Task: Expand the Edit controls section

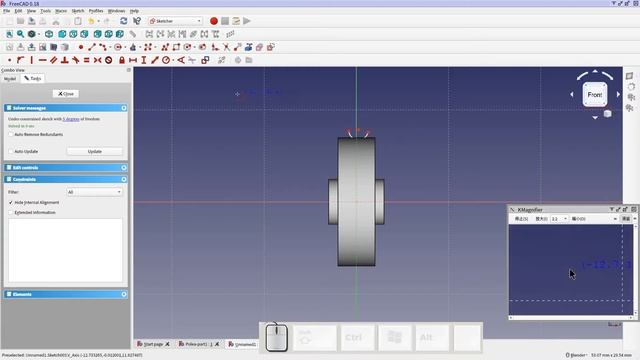Action: (124, 168)
